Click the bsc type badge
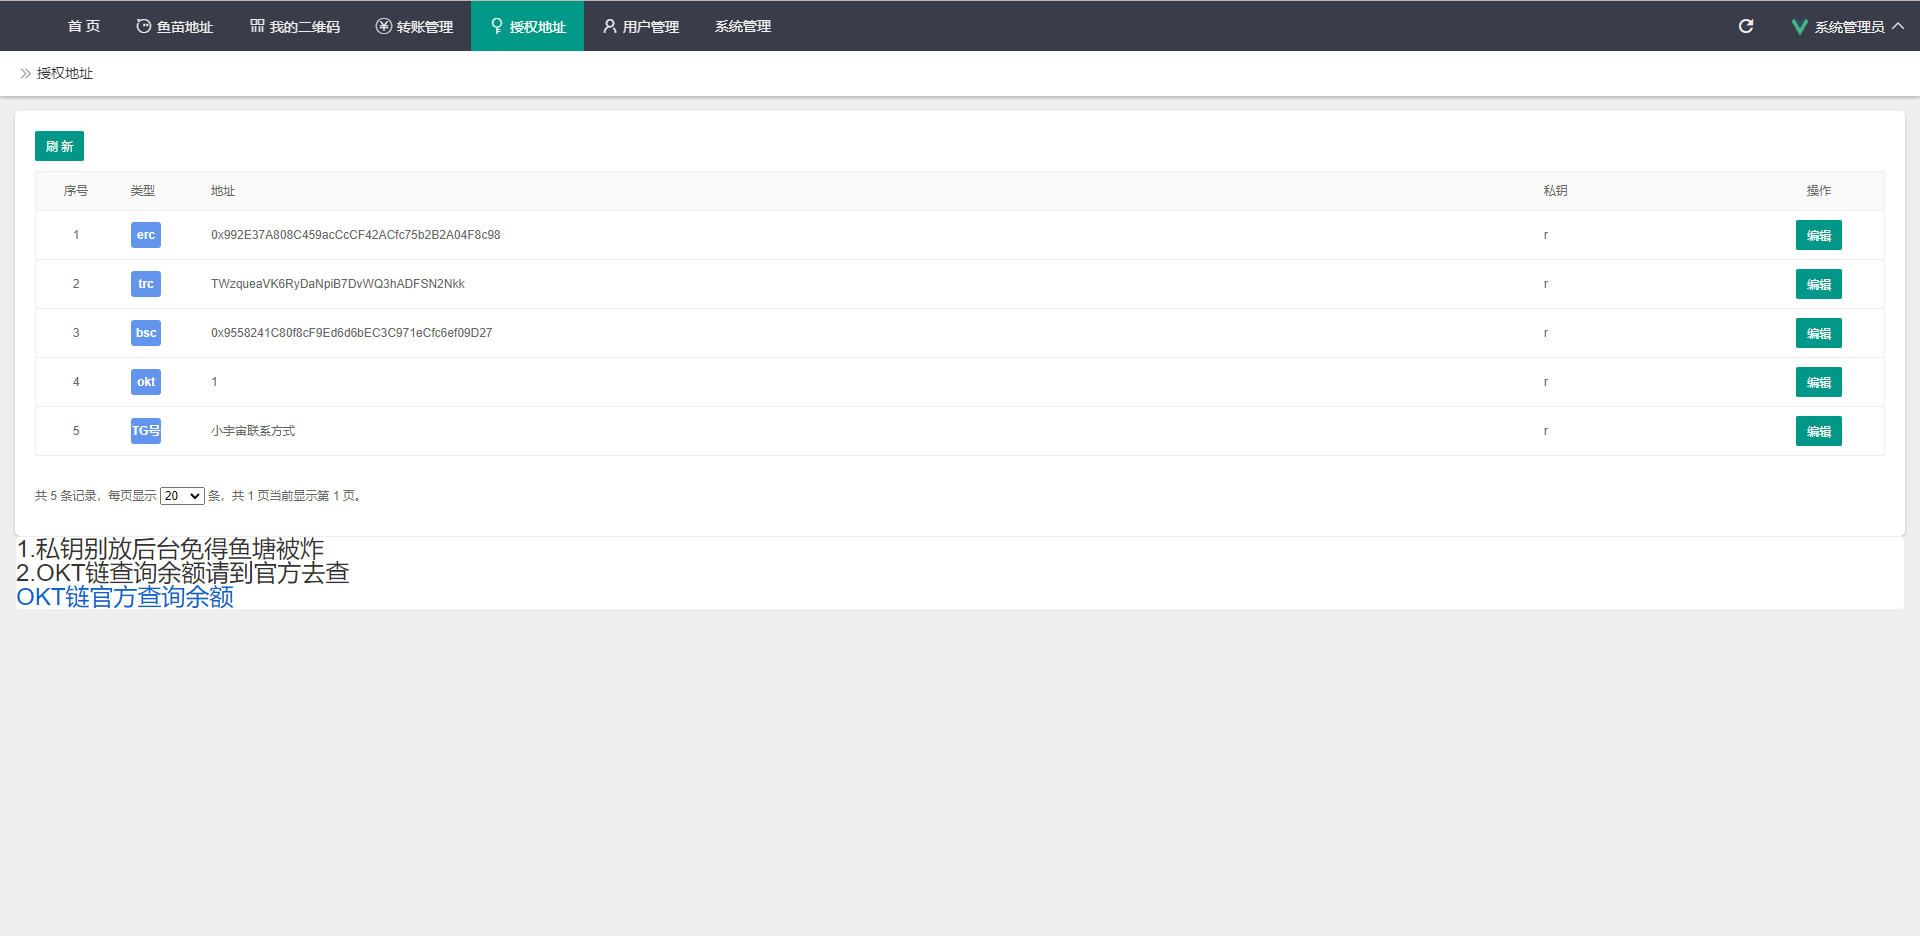The height and width of the screenshot is (936, 1920). 146,333
